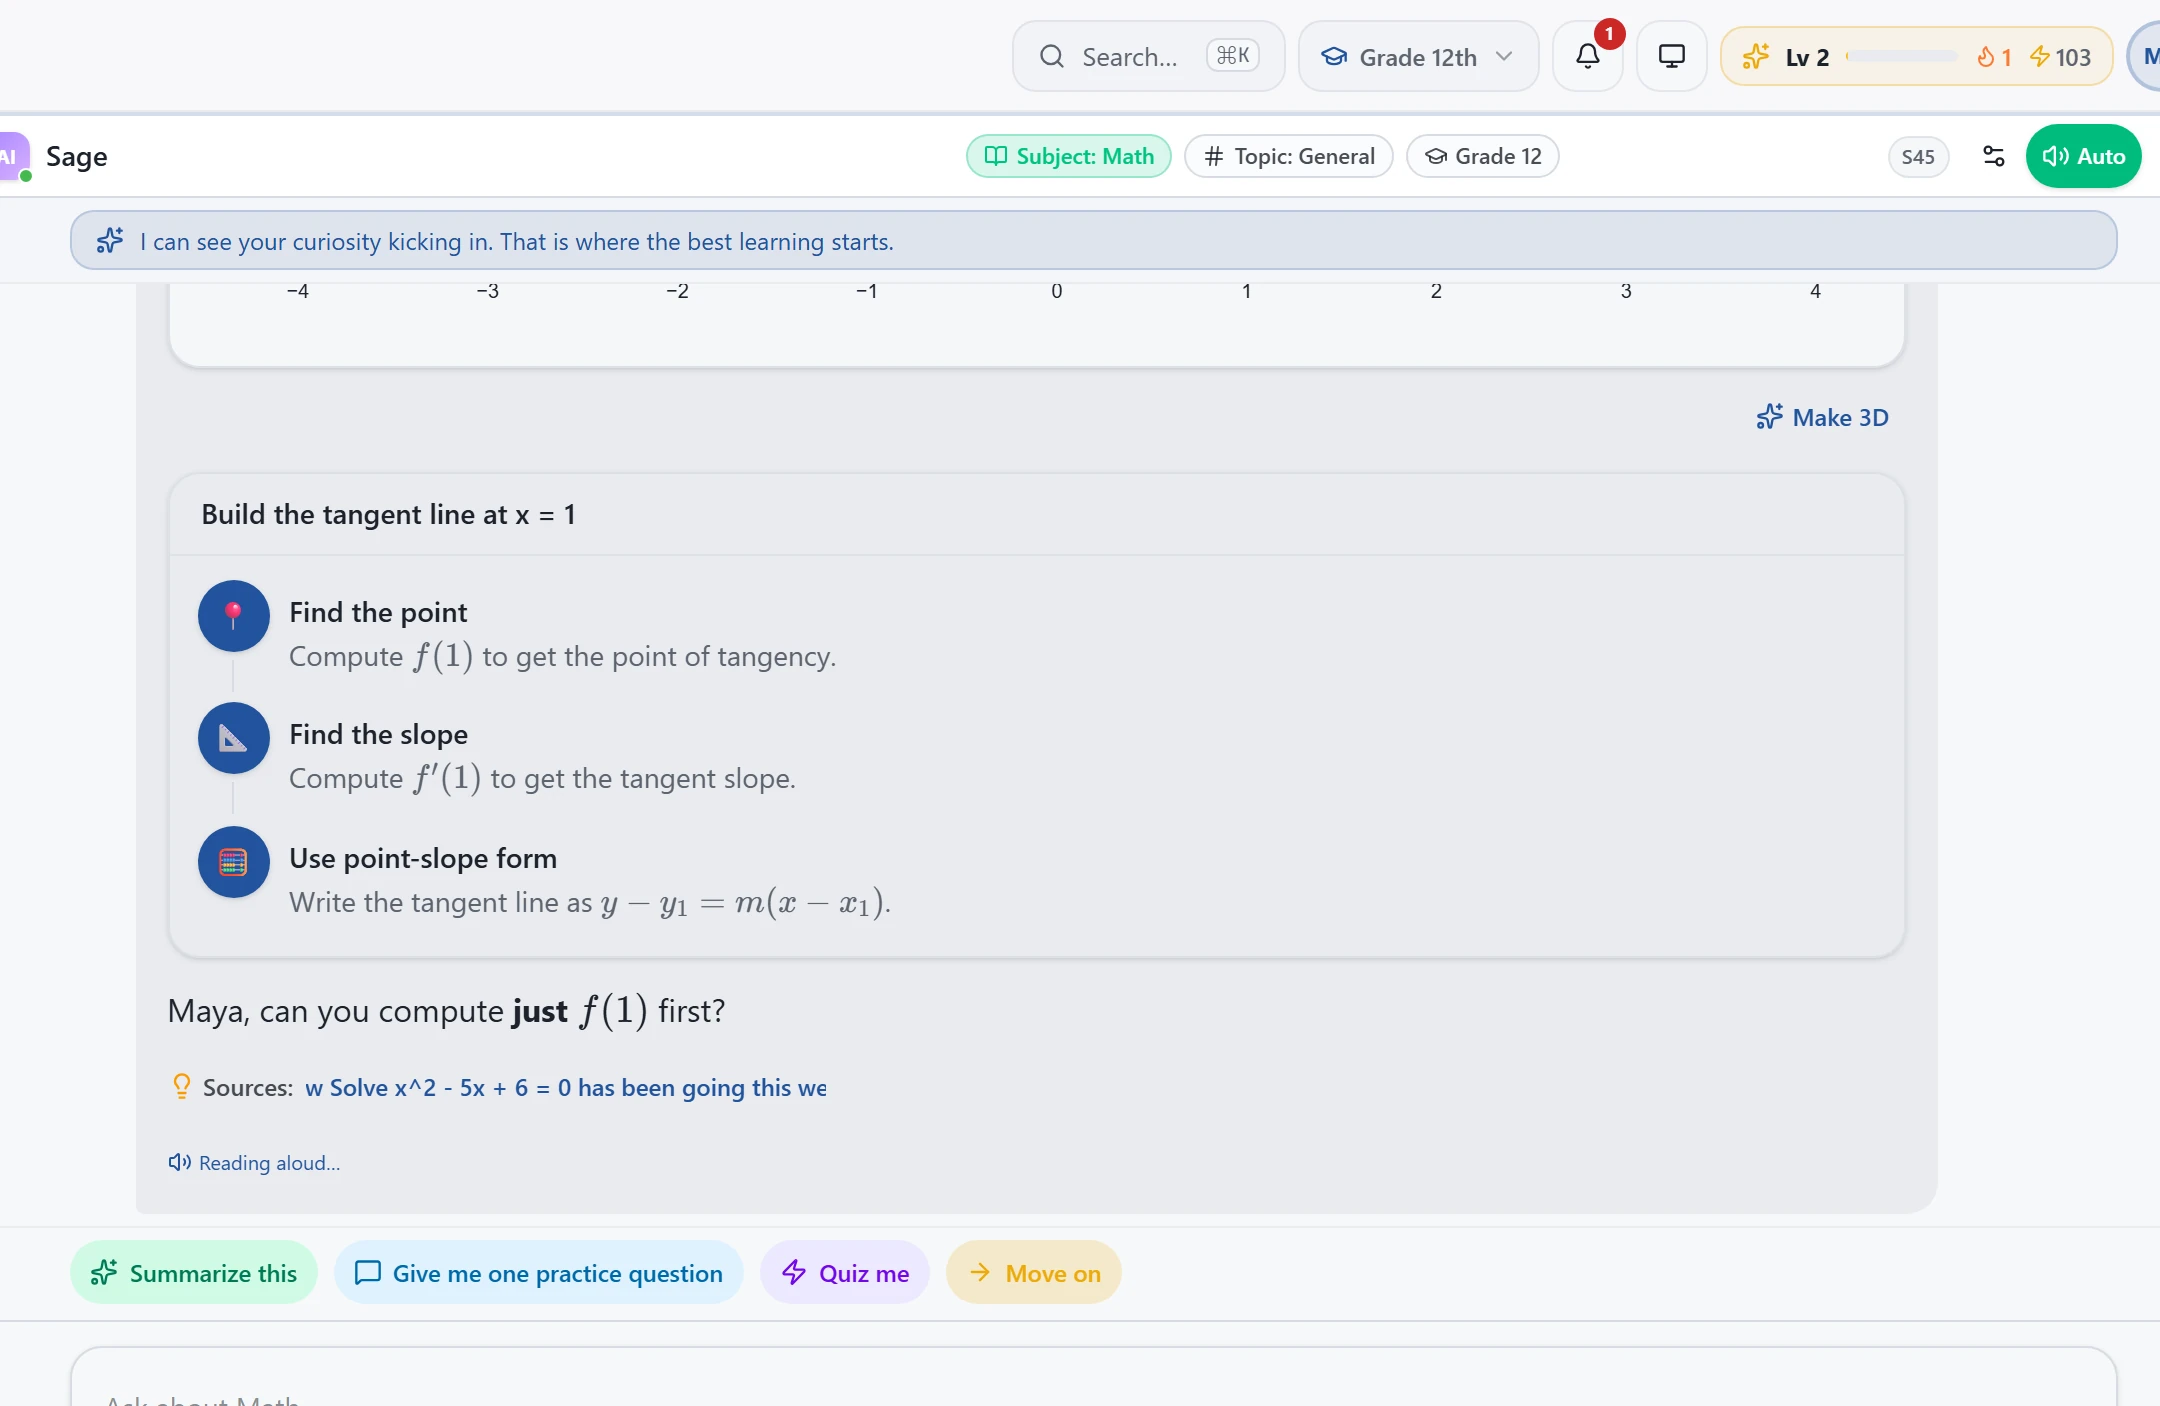This screenshot has width=2160, height=1406.
Task: Click Summarize this
Action: tap(194, 1273)
